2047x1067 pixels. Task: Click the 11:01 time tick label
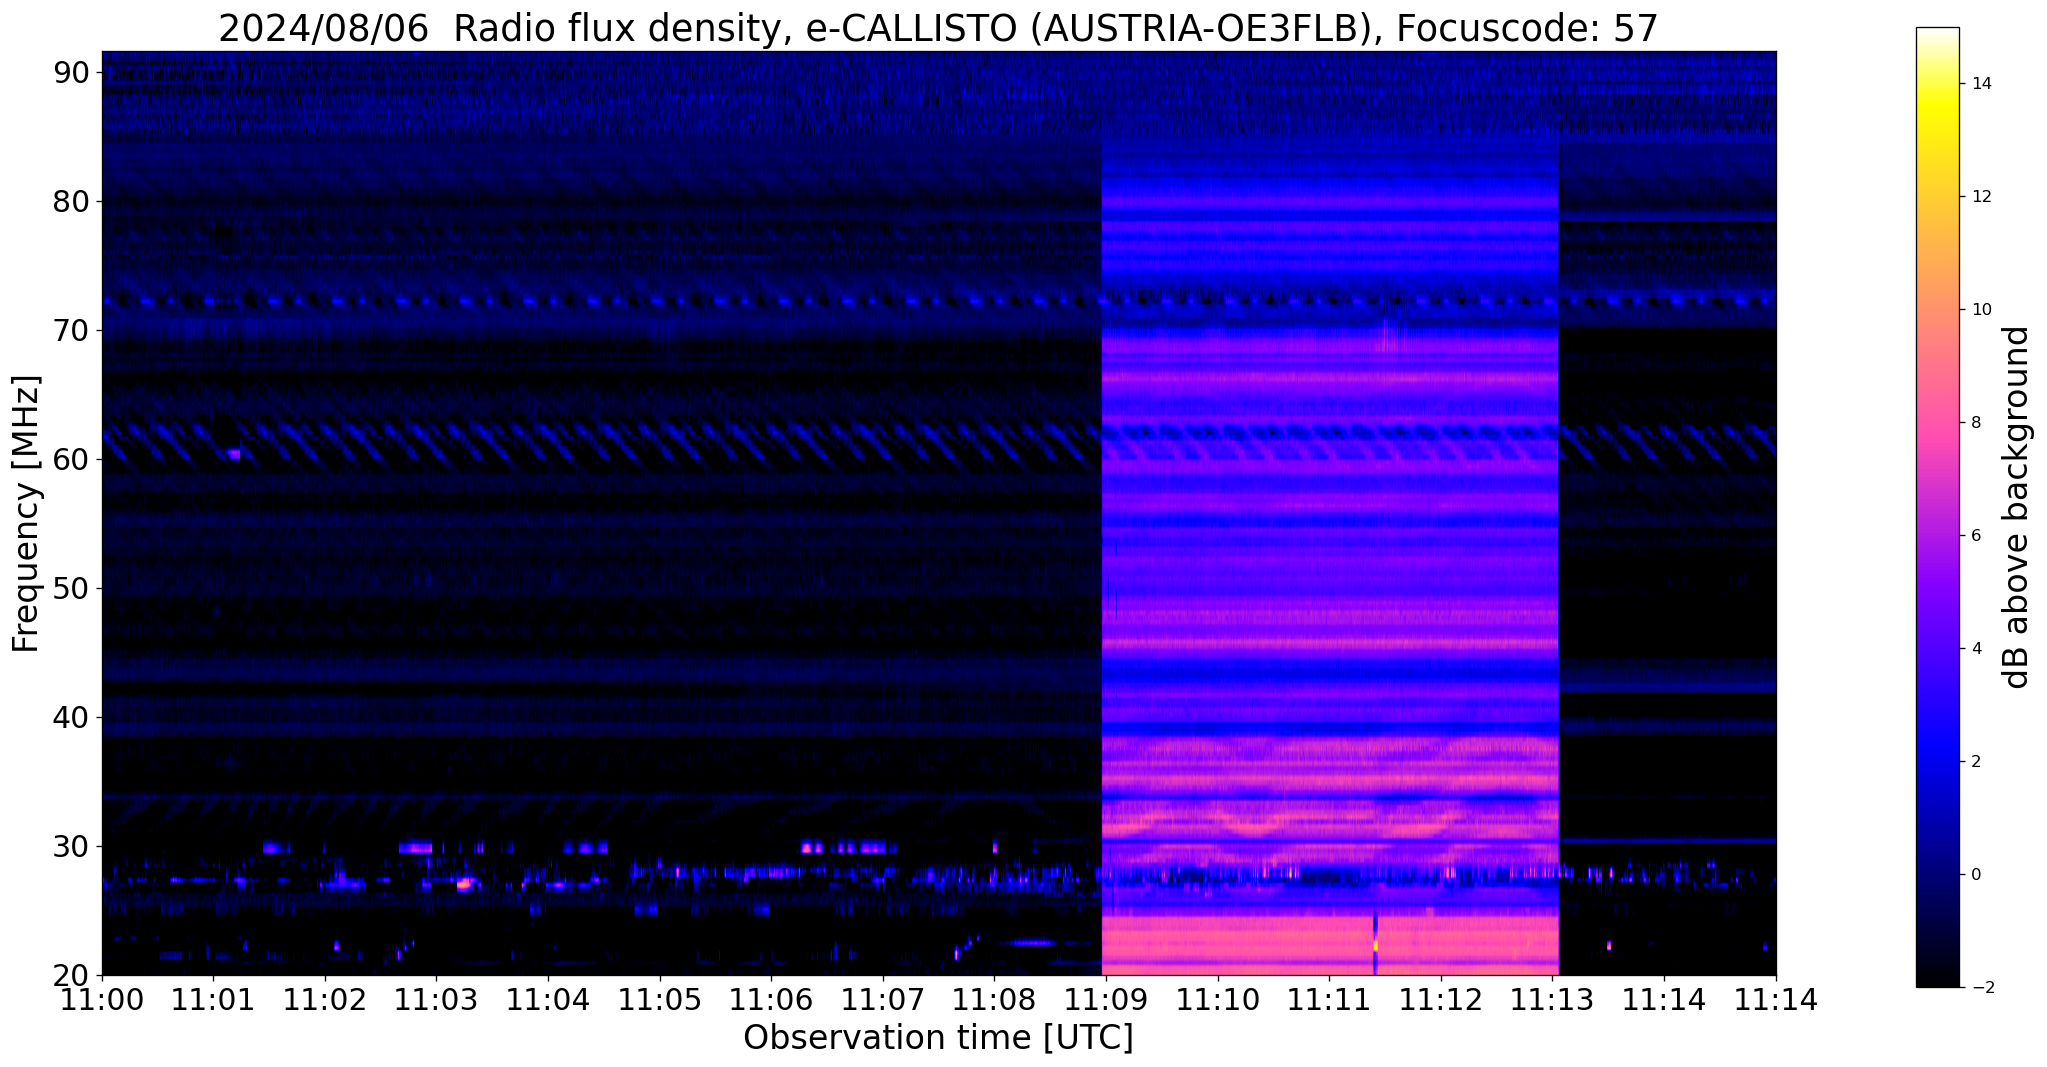coord(213,1000)
